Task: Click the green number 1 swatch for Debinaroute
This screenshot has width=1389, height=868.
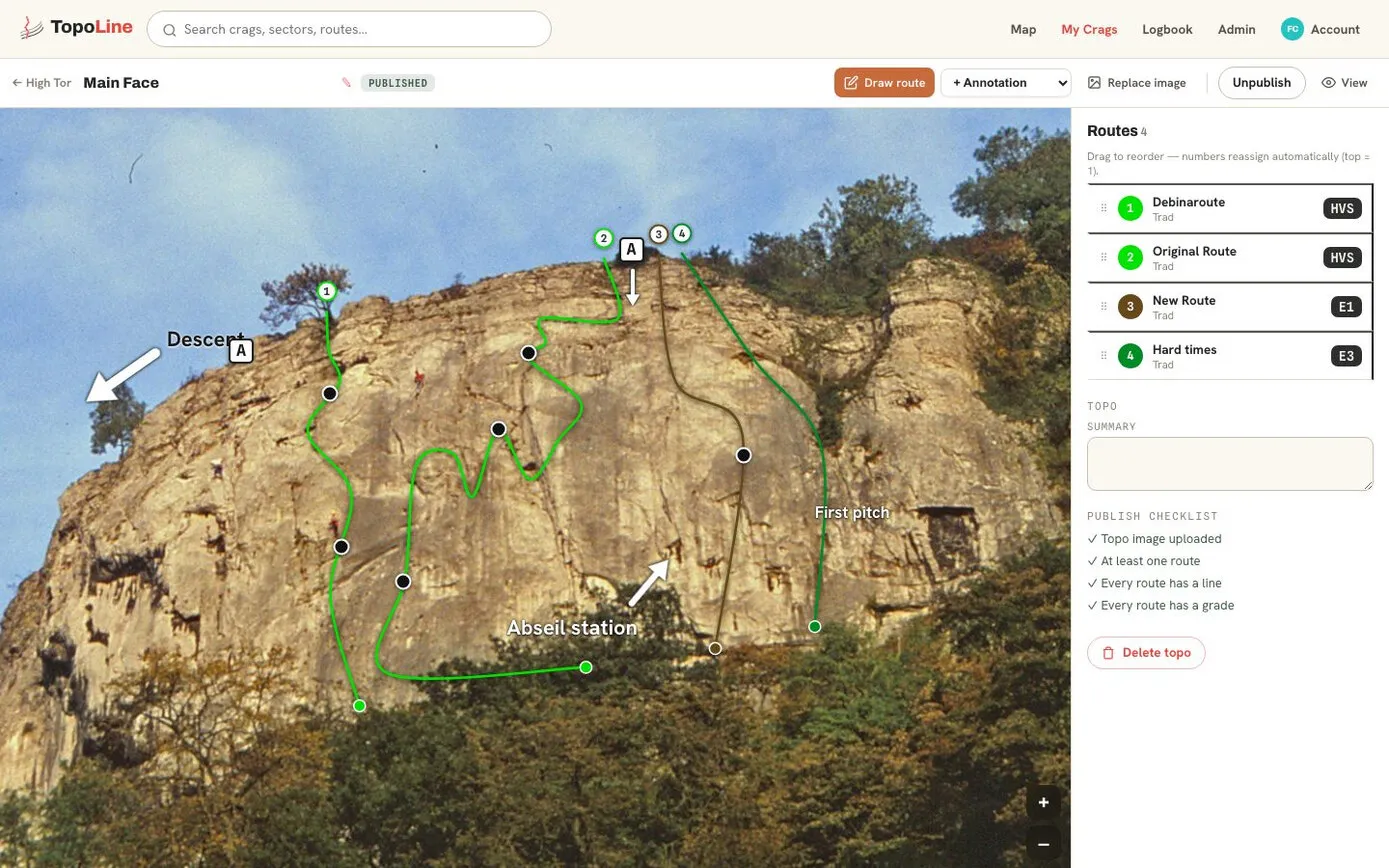Action: coord(1130,209)
